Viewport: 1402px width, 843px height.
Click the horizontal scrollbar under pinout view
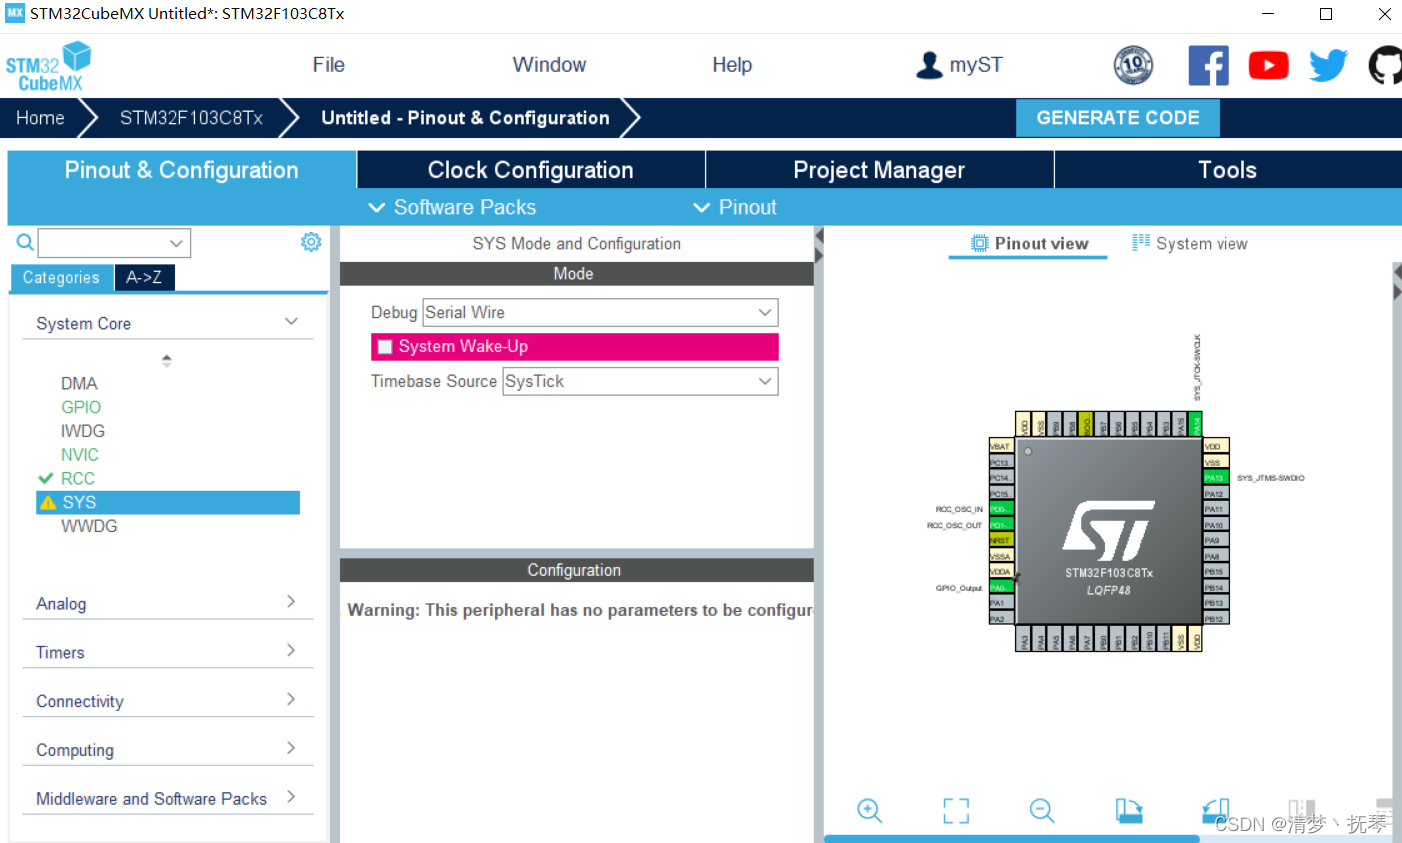[1011, 839]
